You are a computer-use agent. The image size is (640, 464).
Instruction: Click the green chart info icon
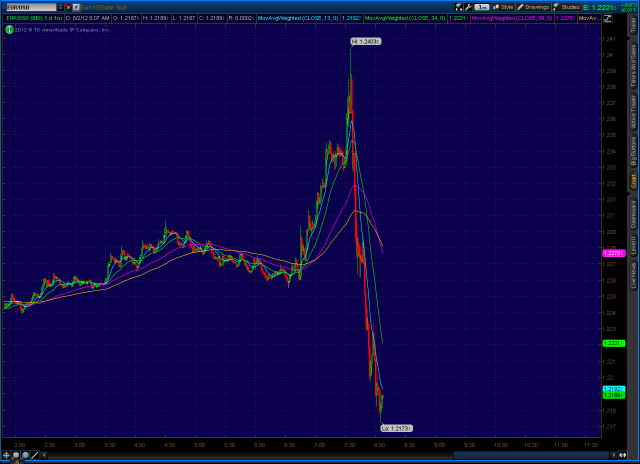click(x=9, y=30)
